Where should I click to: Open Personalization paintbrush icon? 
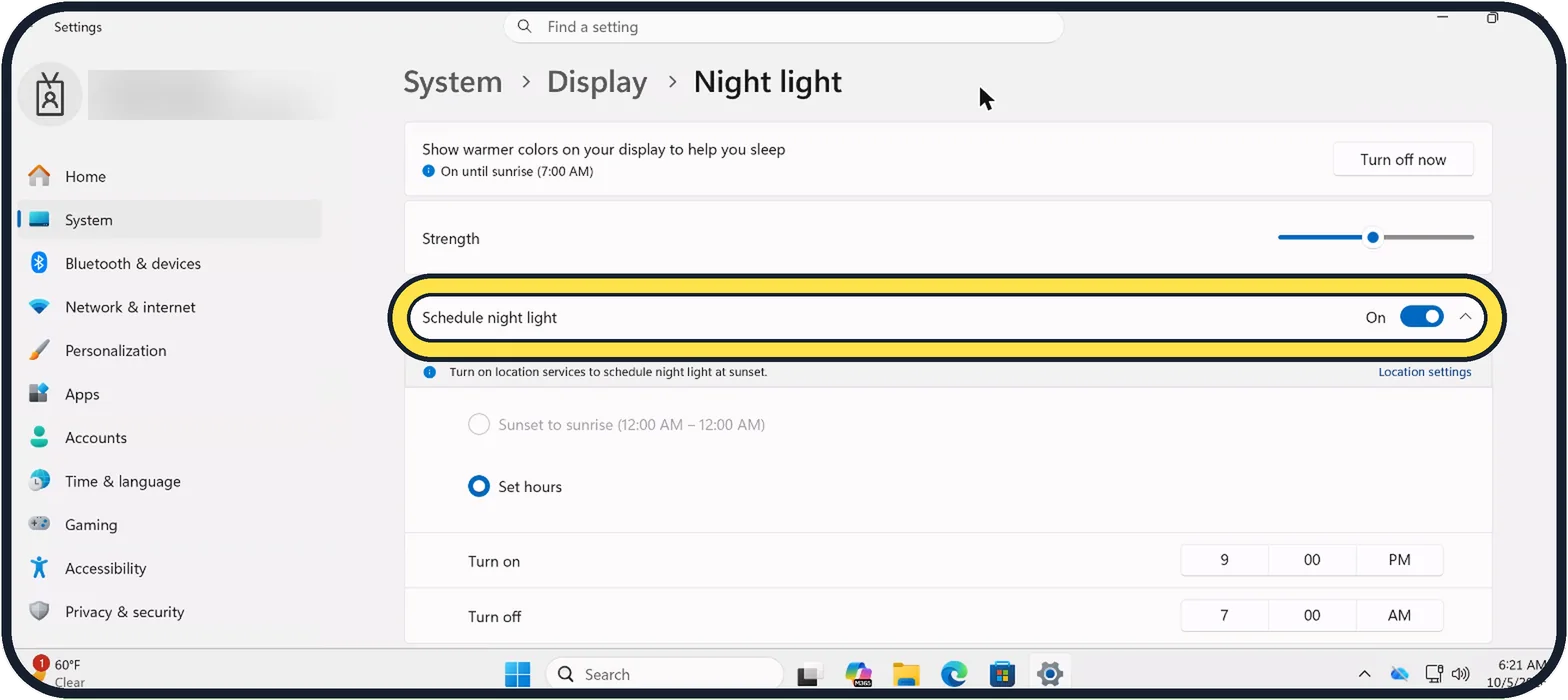click(x=39, y=350)
